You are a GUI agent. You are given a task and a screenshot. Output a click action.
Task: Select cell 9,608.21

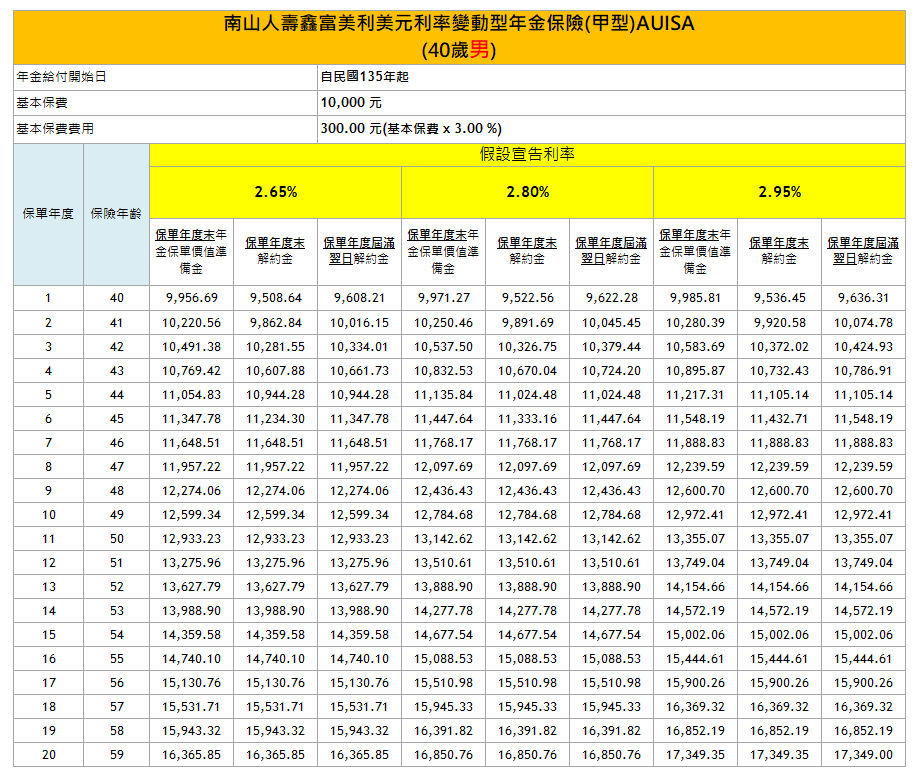tap(360, 298)
